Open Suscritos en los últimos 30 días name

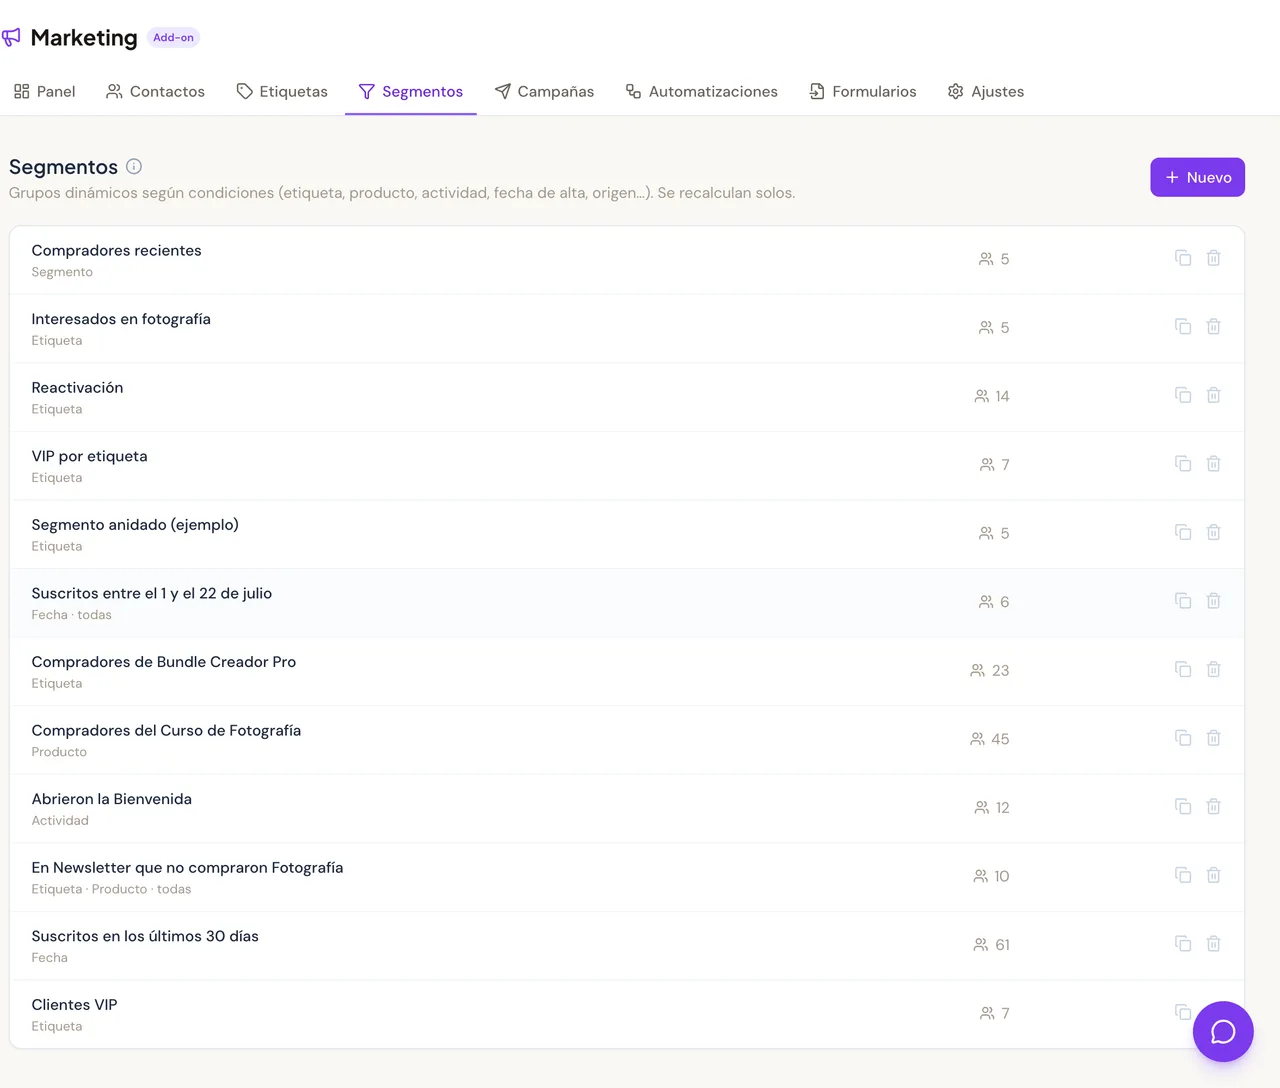145,936
